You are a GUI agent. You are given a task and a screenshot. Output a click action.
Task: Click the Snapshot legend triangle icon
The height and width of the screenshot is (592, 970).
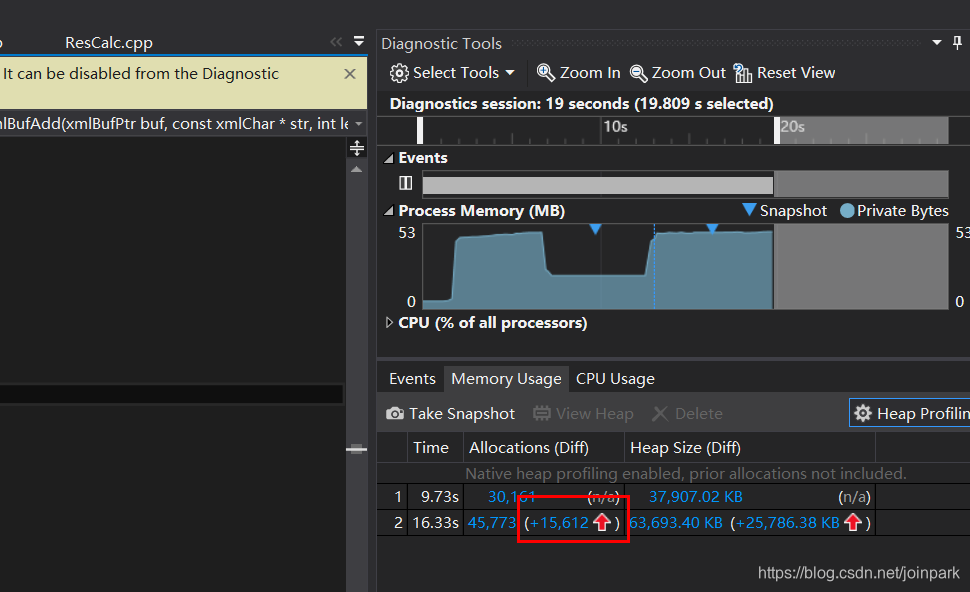tap(749, 210)
